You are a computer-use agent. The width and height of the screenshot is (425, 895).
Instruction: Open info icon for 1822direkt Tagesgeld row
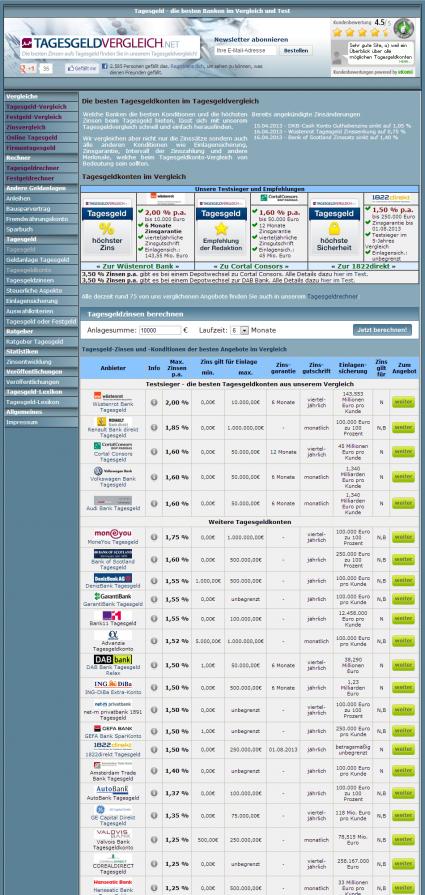(153, 749)
